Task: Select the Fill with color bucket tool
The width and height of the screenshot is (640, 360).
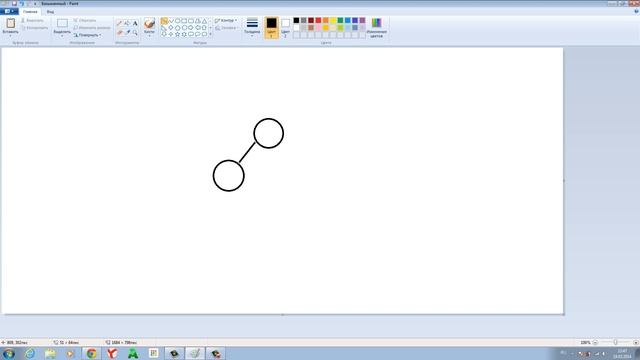Action: (127, 23)
